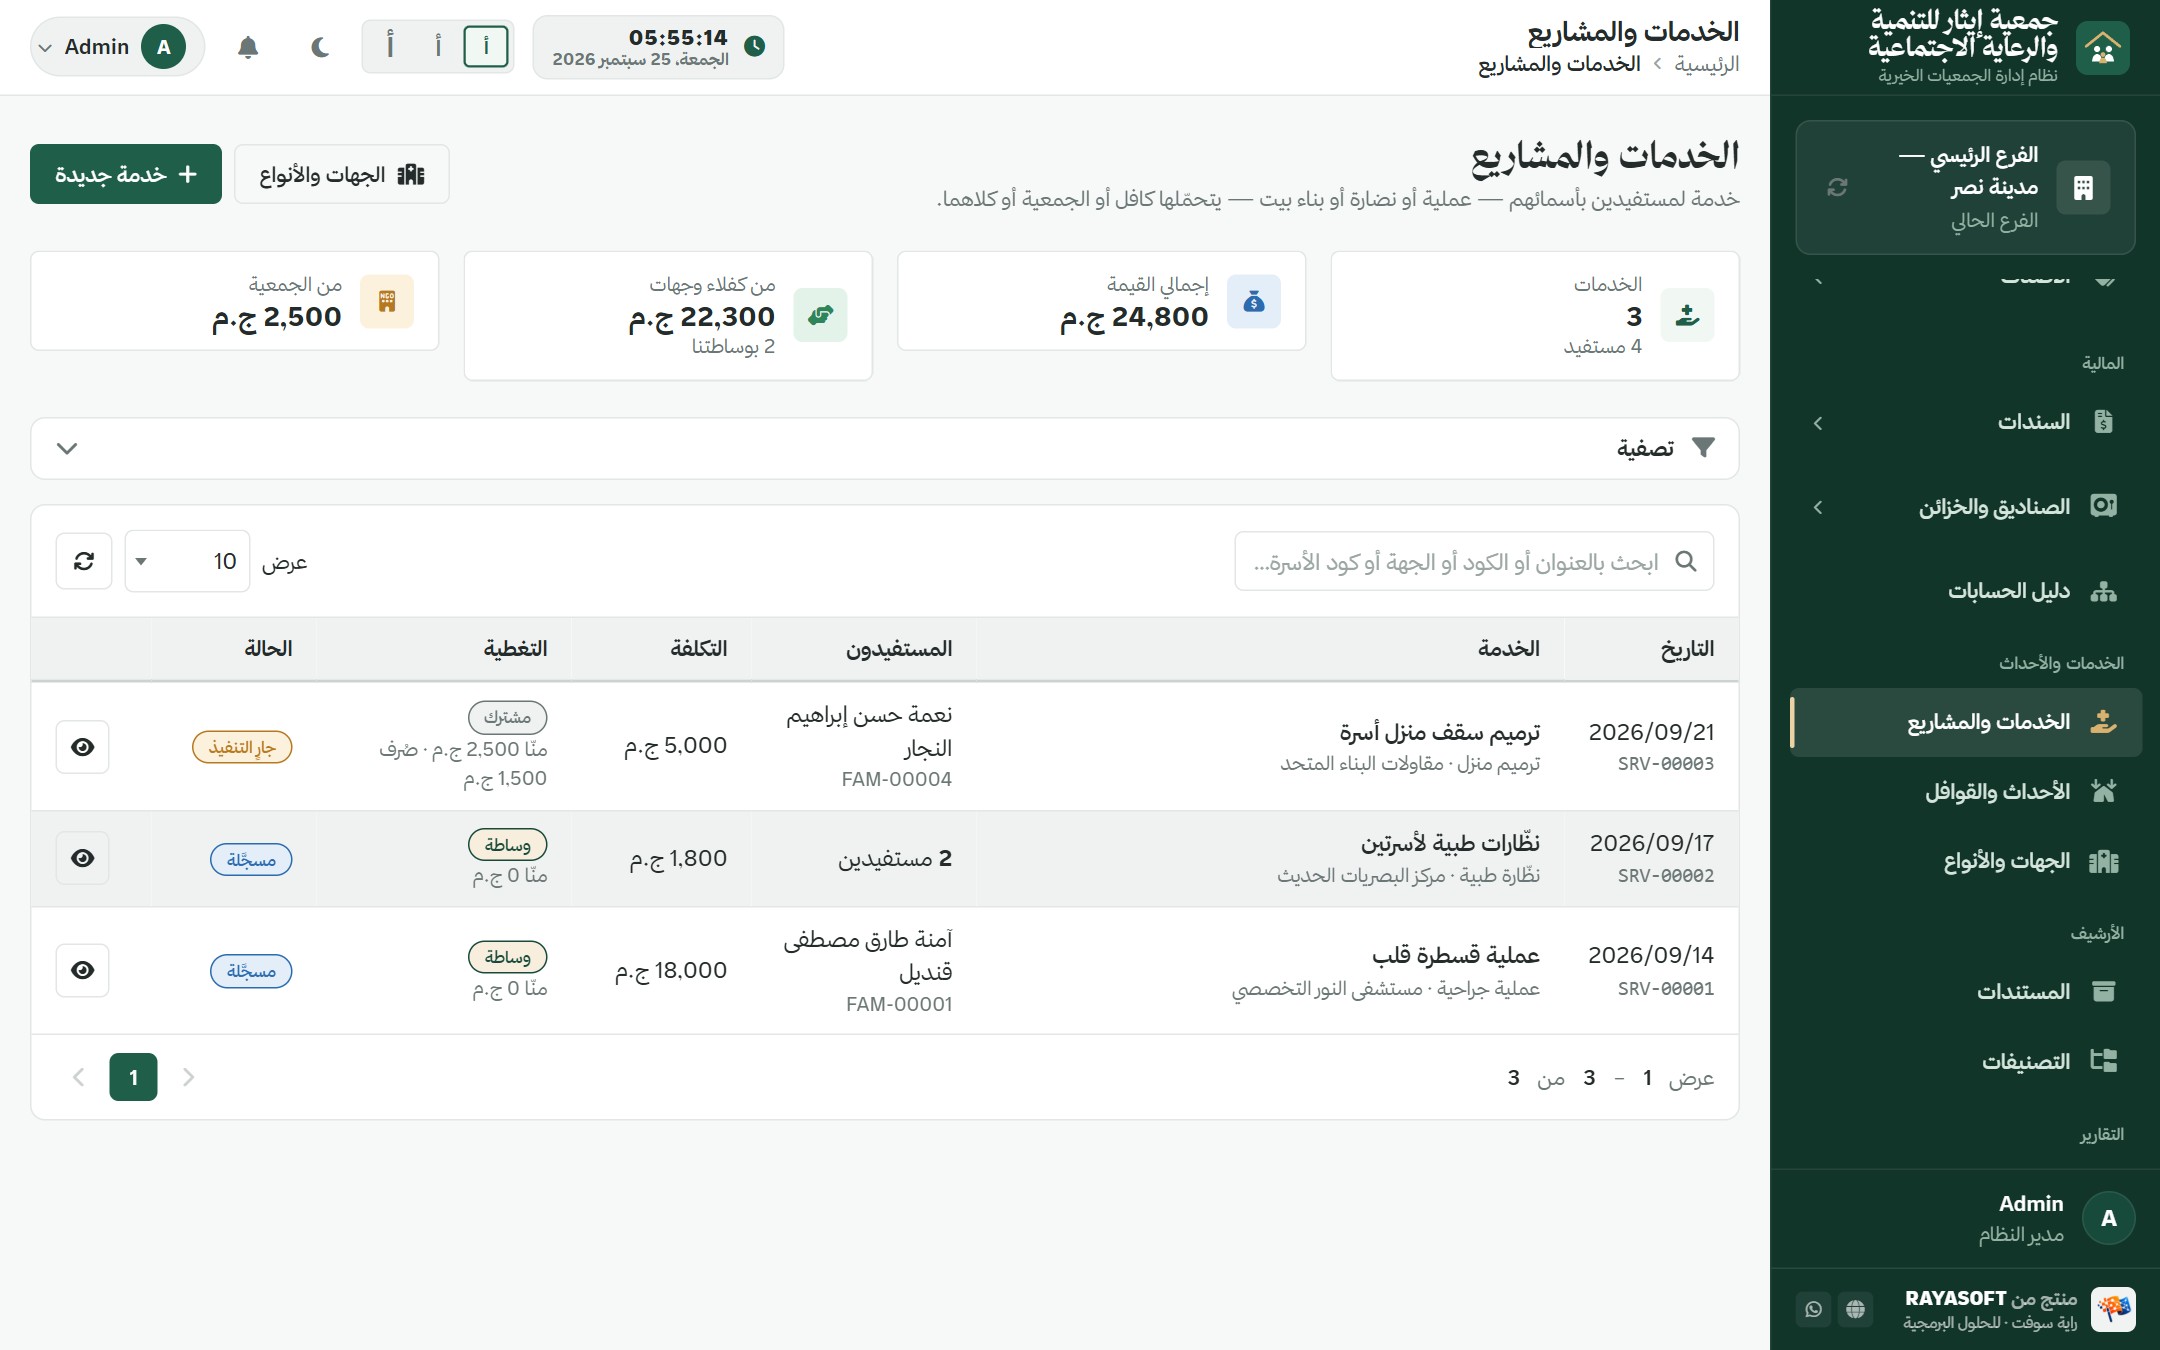Open المستندات archive in sidebar
The image size is (2160, 1350).
1966,992
